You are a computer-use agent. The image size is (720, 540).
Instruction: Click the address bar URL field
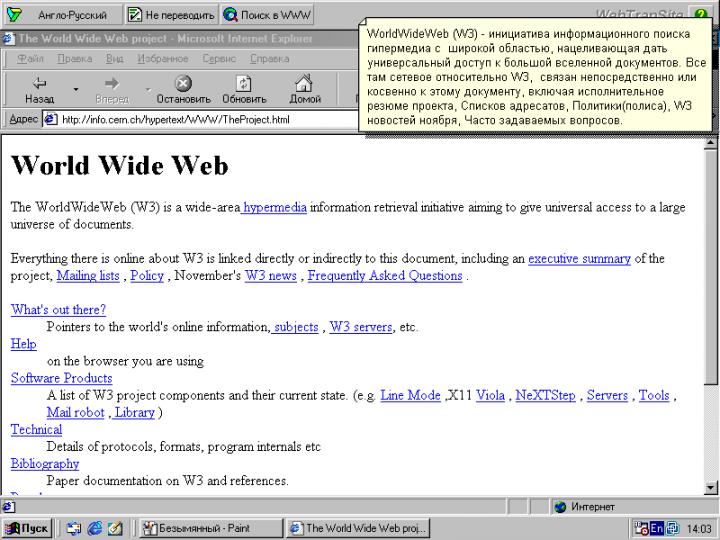[200, 120]
